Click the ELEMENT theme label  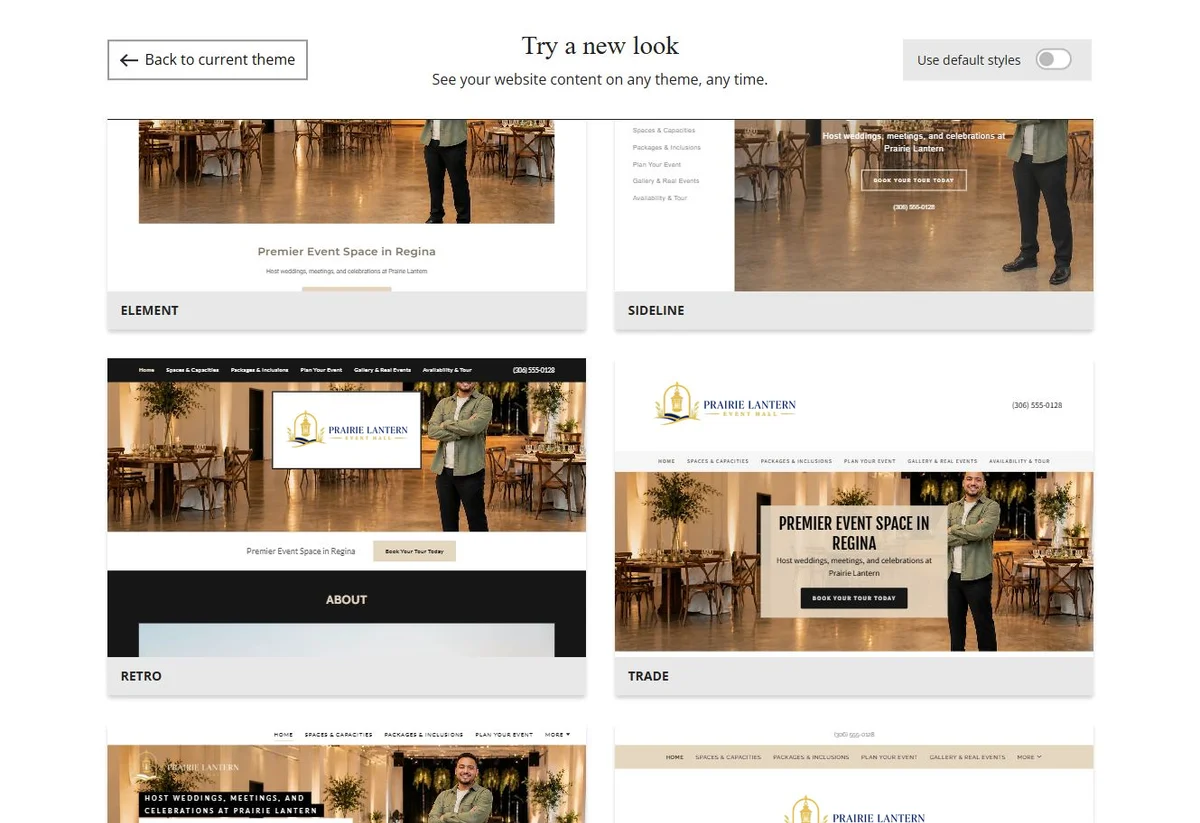(149, 310)
